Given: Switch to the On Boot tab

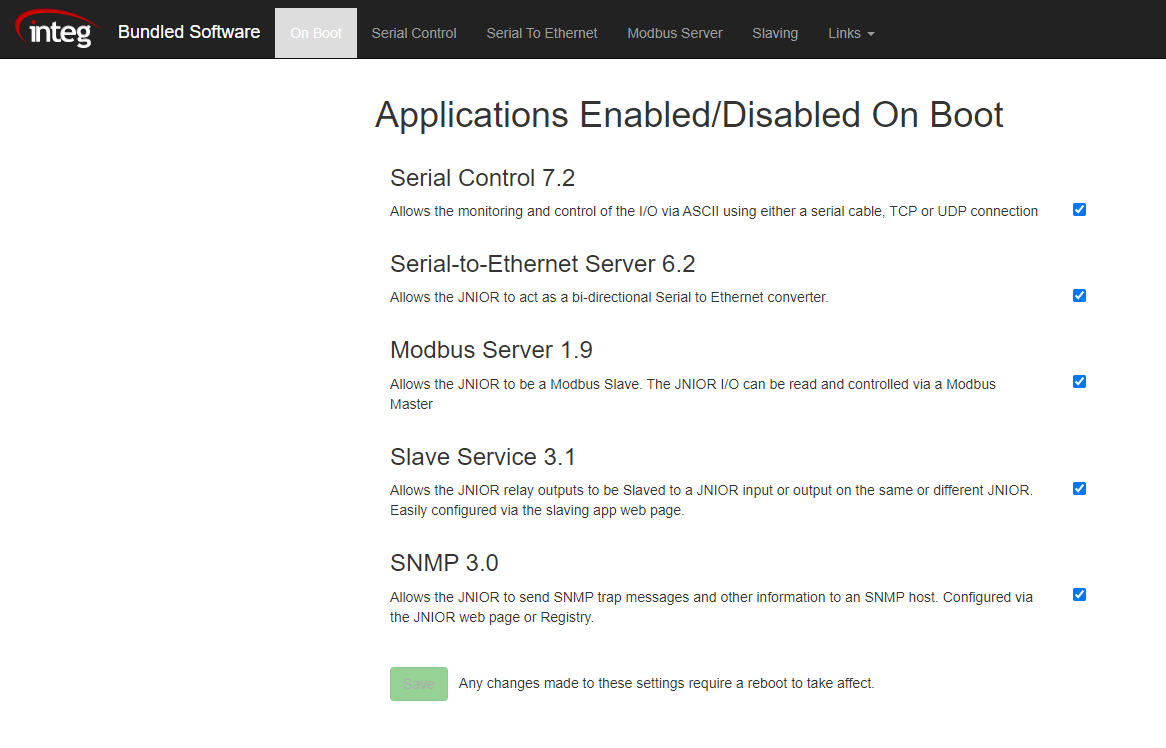Looking at the screenshot, I should click(x=315, y=32).
